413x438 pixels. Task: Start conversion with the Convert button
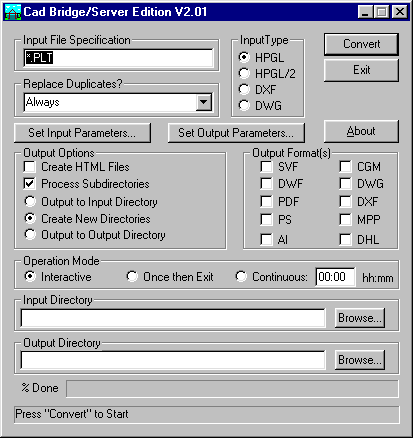(361, 44)
